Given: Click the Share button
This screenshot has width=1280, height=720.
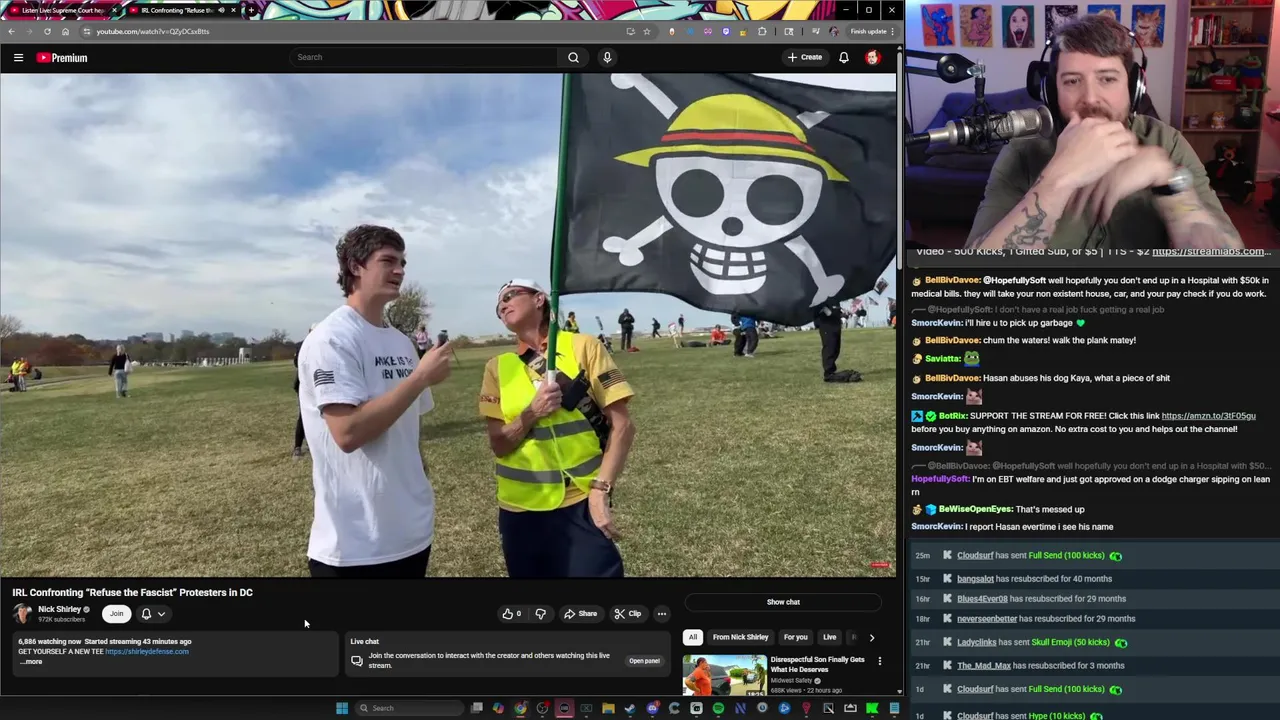Looking at the screenshot, I should 580,614.
